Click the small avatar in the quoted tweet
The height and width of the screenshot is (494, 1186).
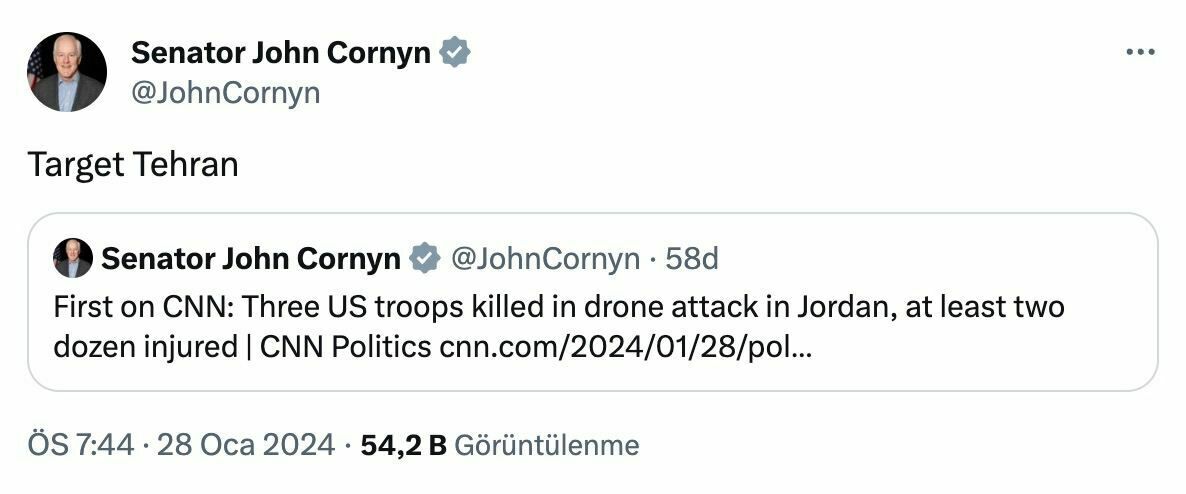coord(73,259)
